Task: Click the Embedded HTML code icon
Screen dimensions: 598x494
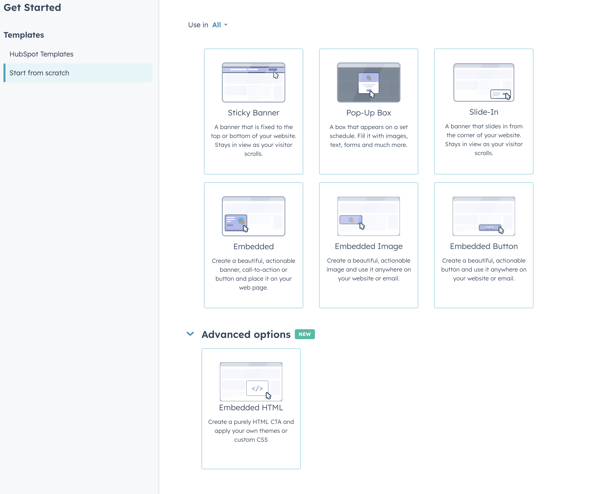Action: coord(257,388)
